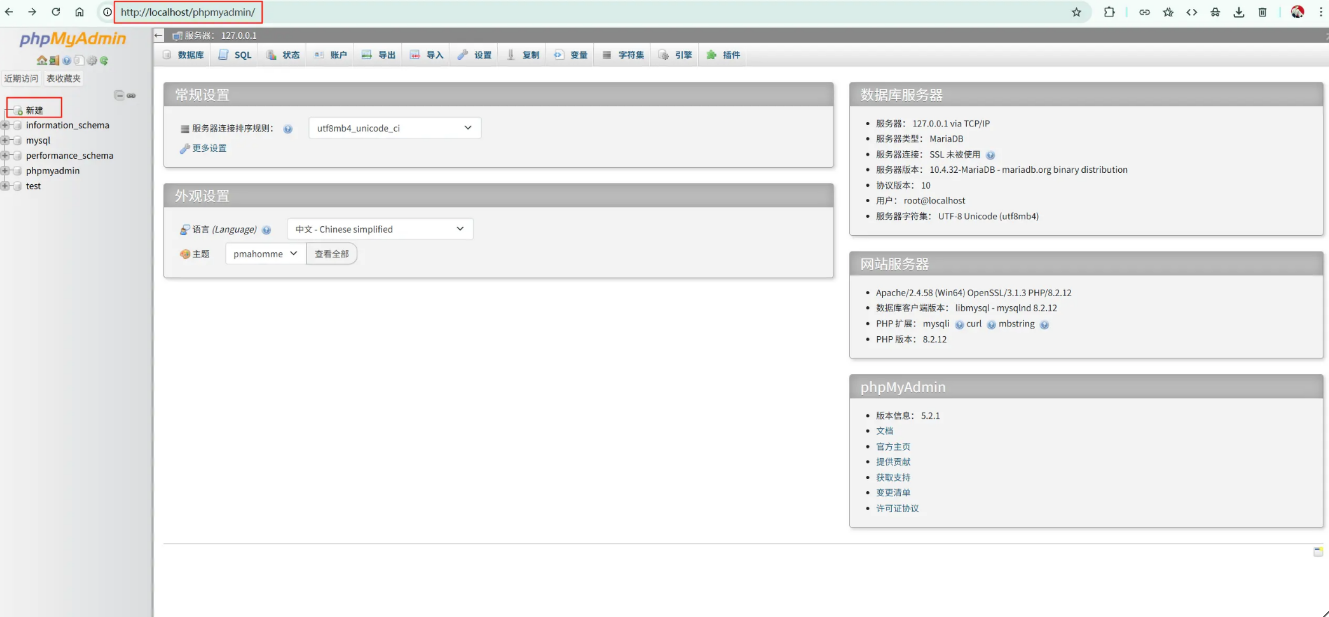1329x617 pixels.
Task: Click the 账户 (Accounts) toolbar icon
Action: pos(319,55)
